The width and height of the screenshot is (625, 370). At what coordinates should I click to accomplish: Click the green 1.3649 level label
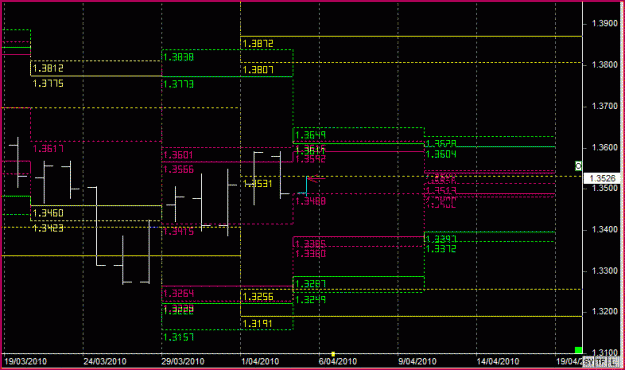coord(311,135)
